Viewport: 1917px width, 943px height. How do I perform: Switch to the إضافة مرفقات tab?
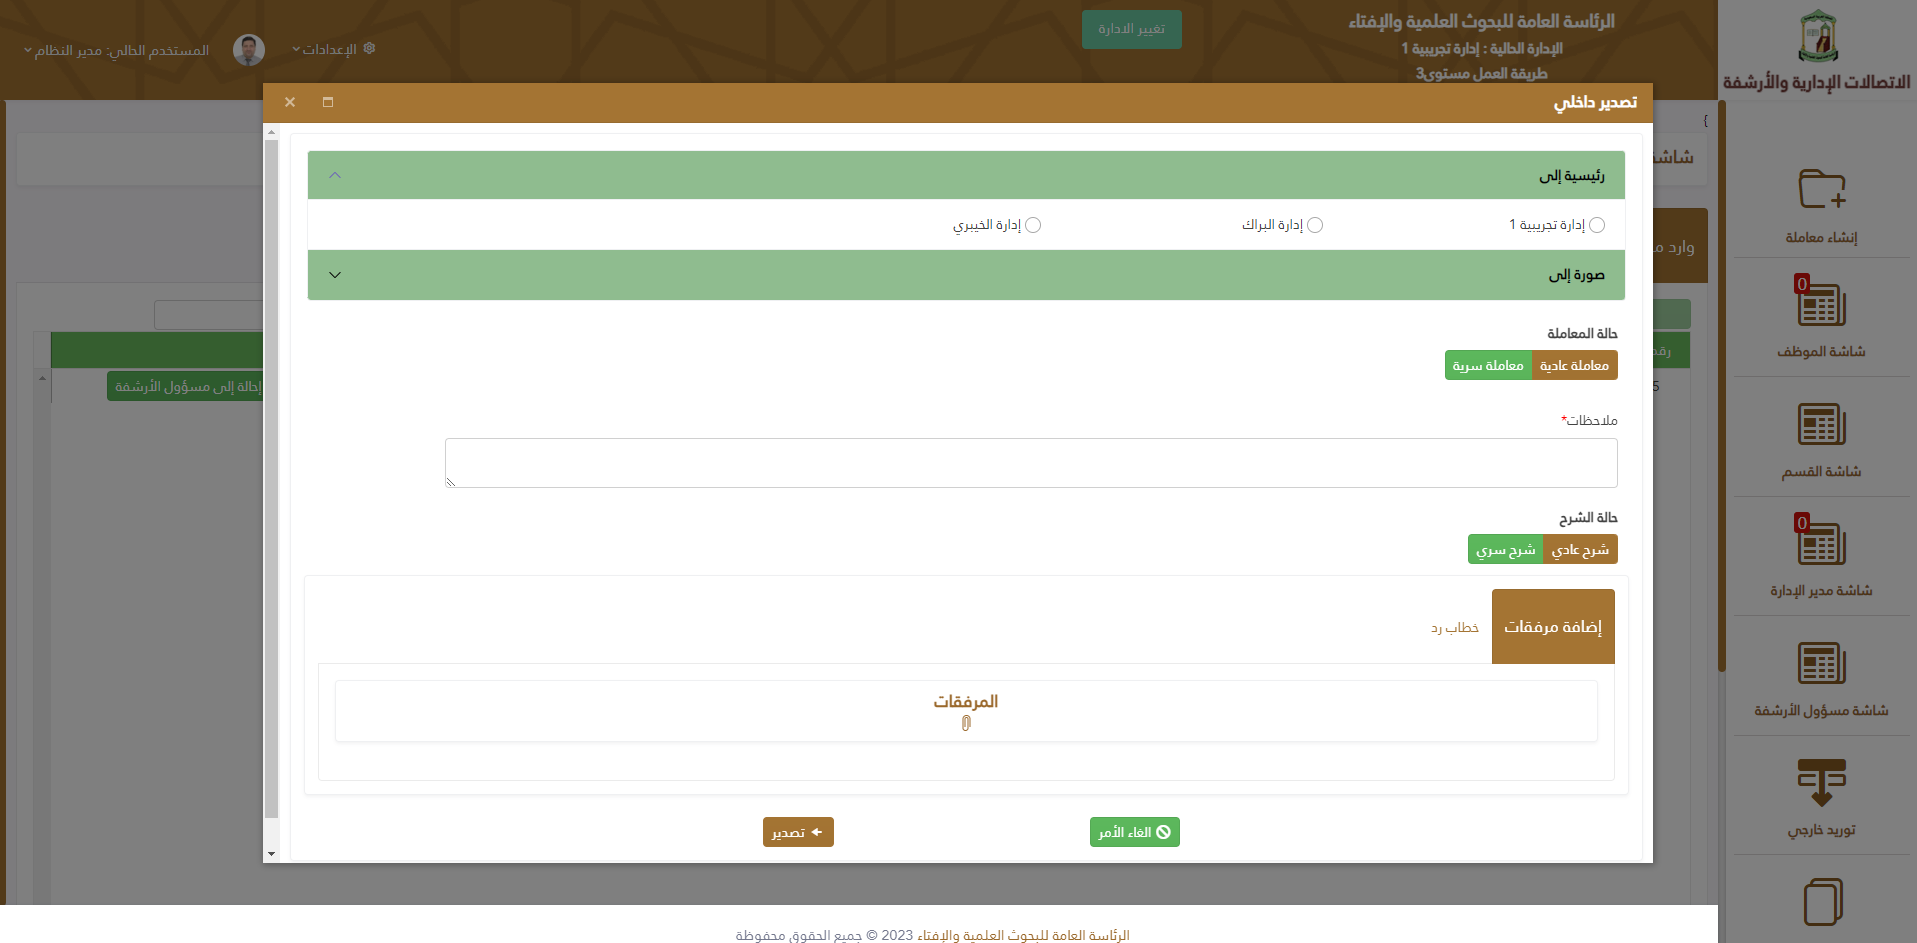(1552, 627)
